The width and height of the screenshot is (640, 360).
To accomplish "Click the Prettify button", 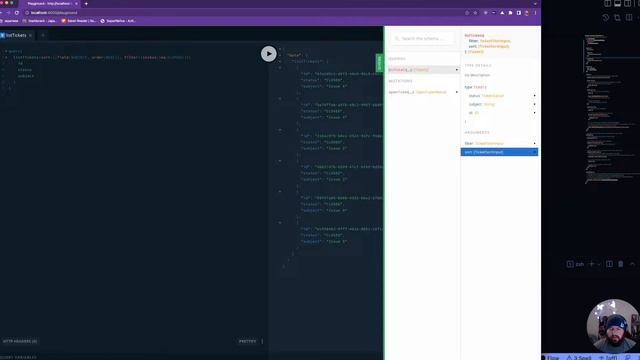I will (247, 341).
